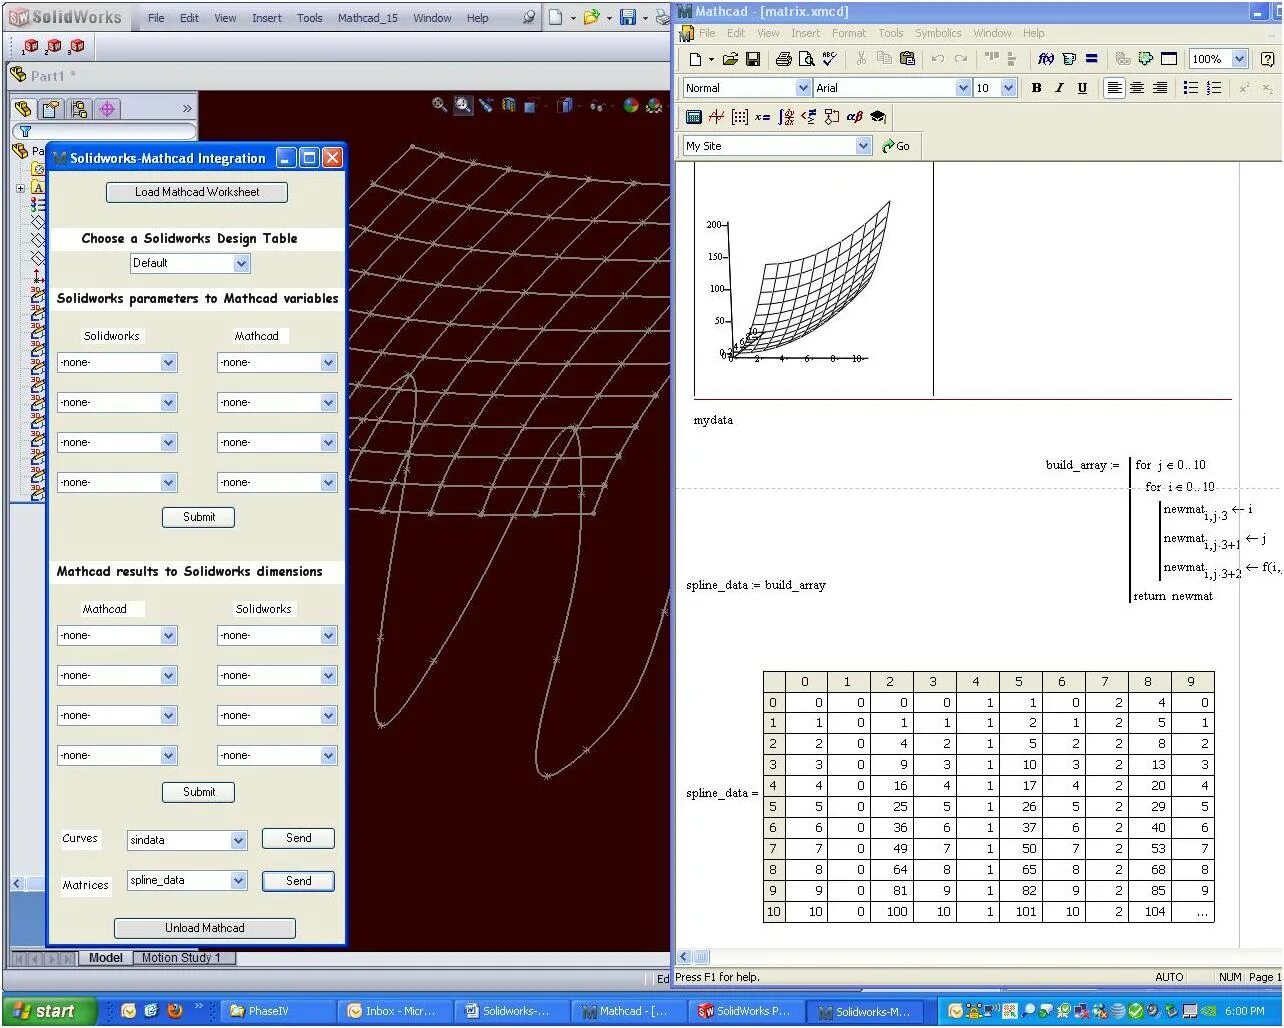Open the Mathcad 'Arial' font dropdown

(963, 88)
